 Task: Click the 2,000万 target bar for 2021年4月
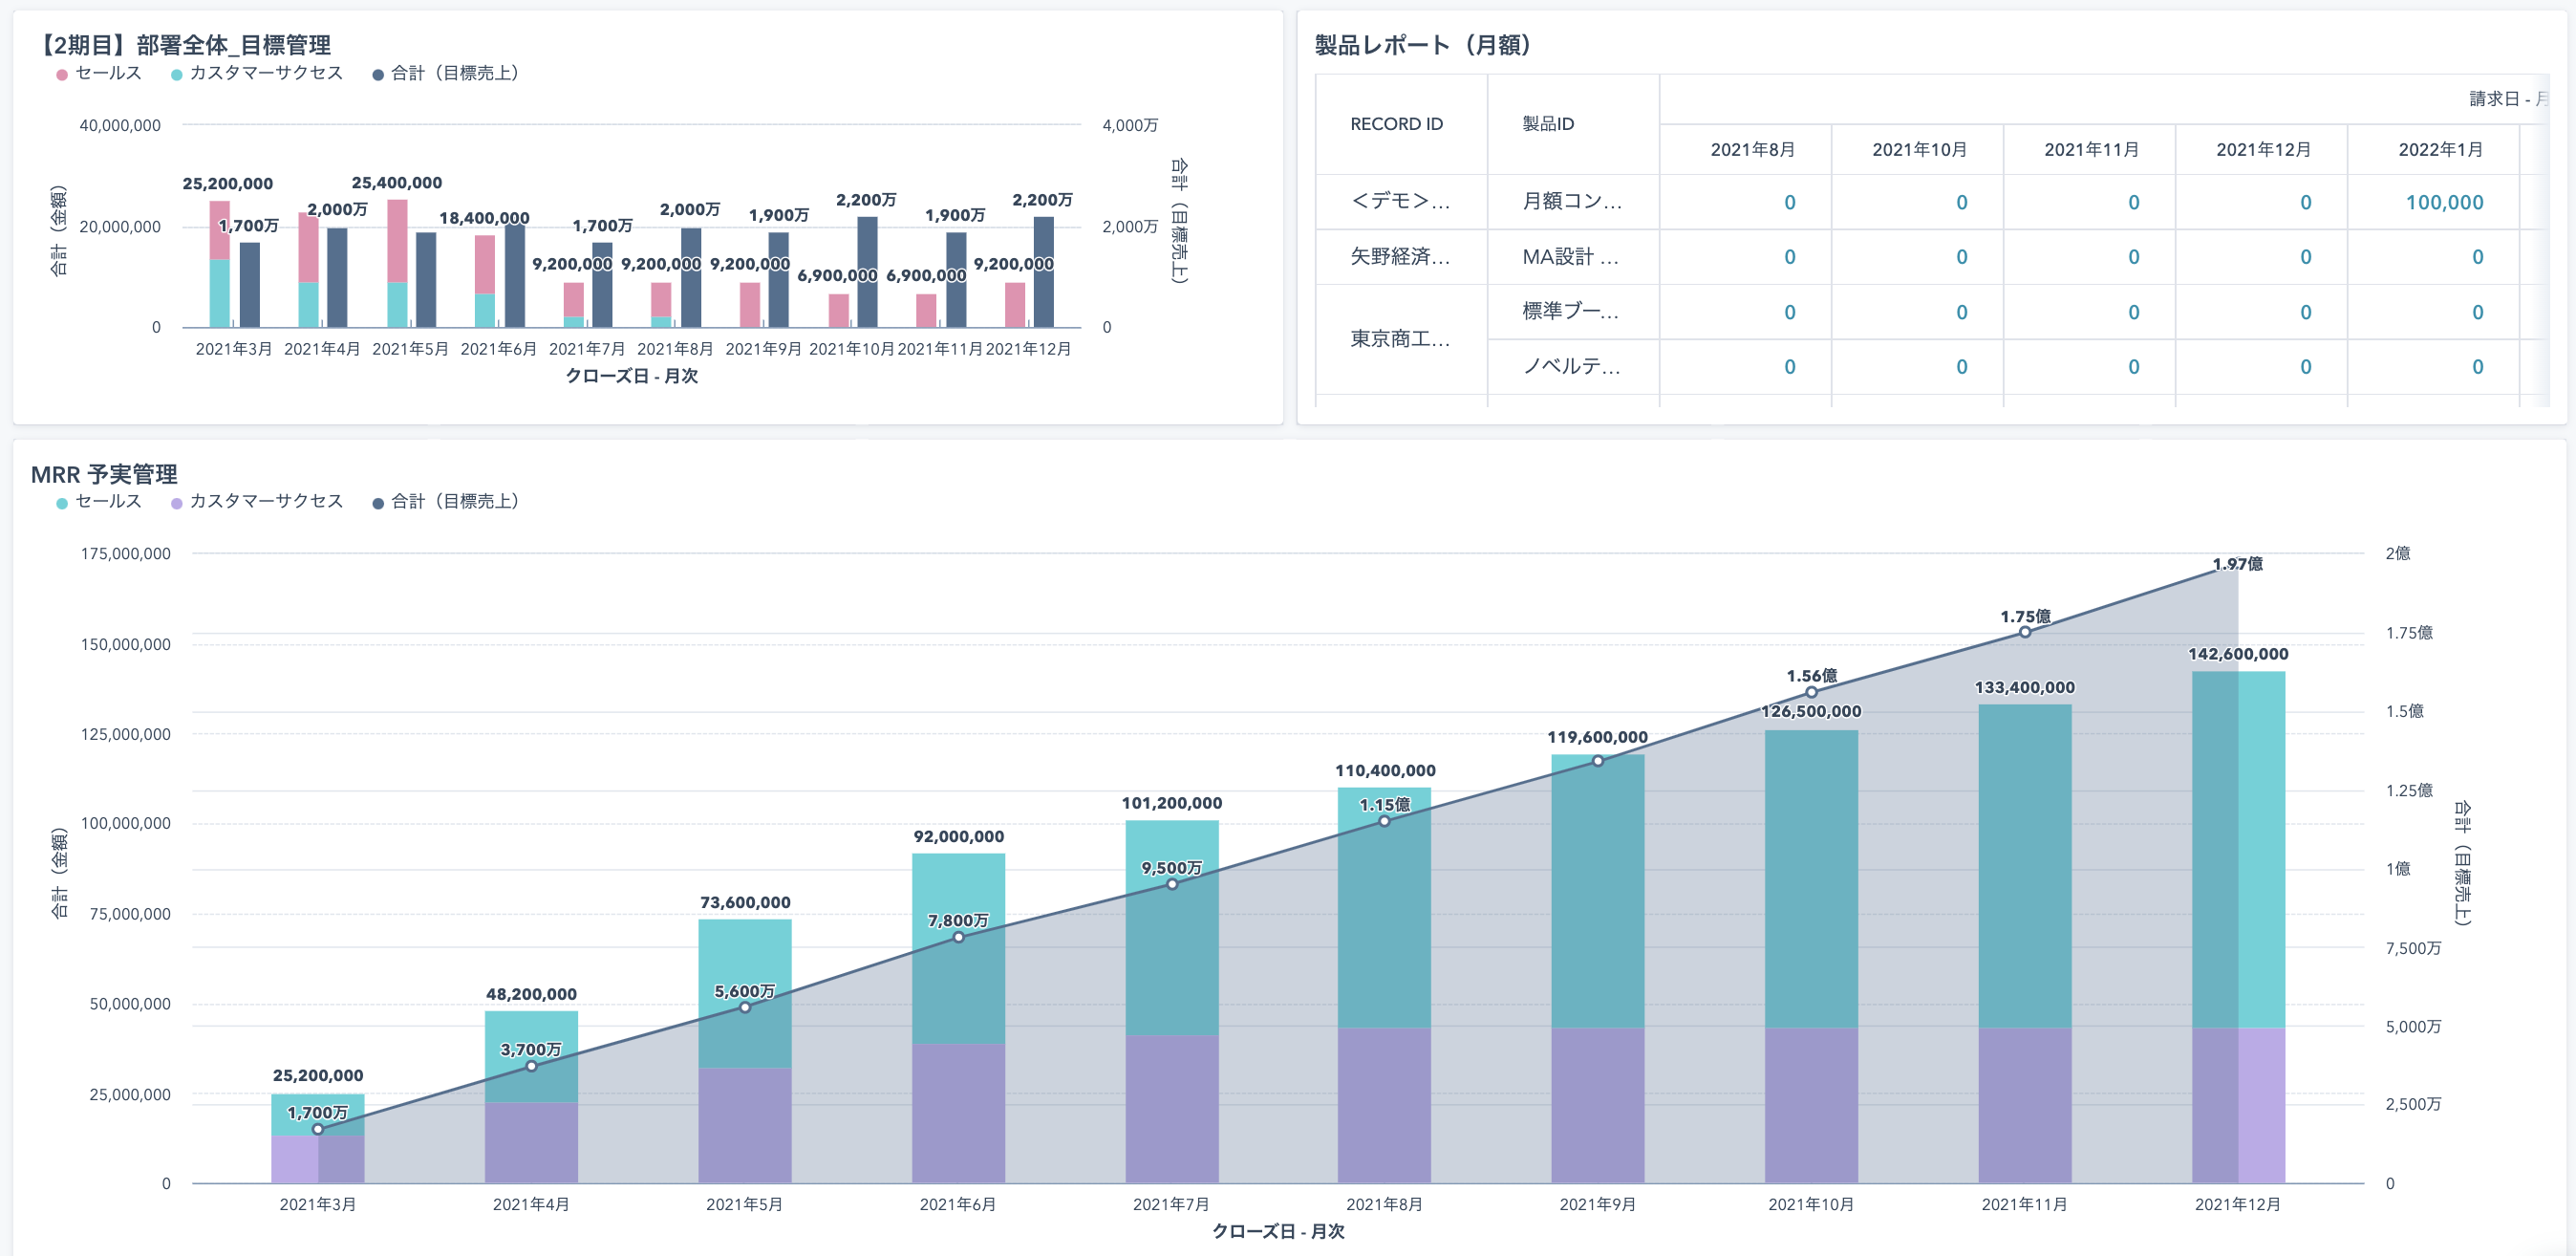pos(337,277)
